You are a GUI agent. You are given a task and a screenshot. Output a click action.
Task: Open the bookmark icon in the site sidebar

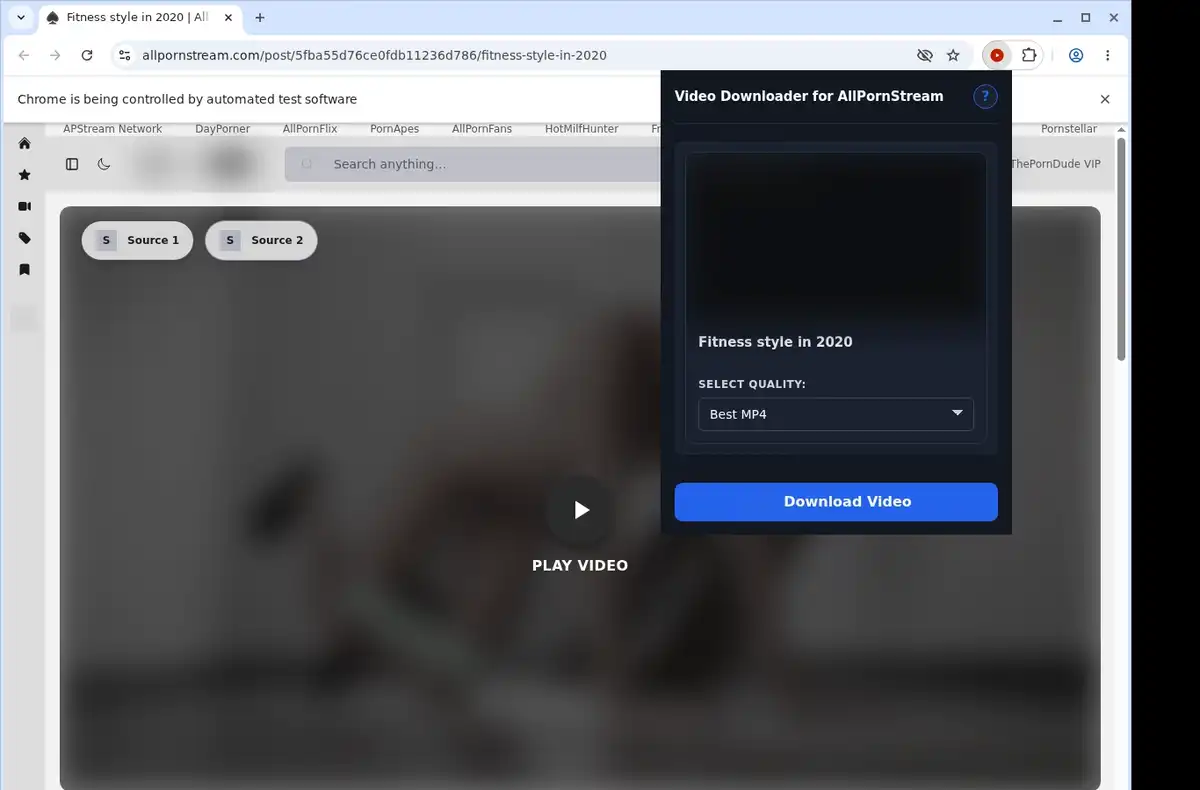pyautogui.click(x=25, y=269)
